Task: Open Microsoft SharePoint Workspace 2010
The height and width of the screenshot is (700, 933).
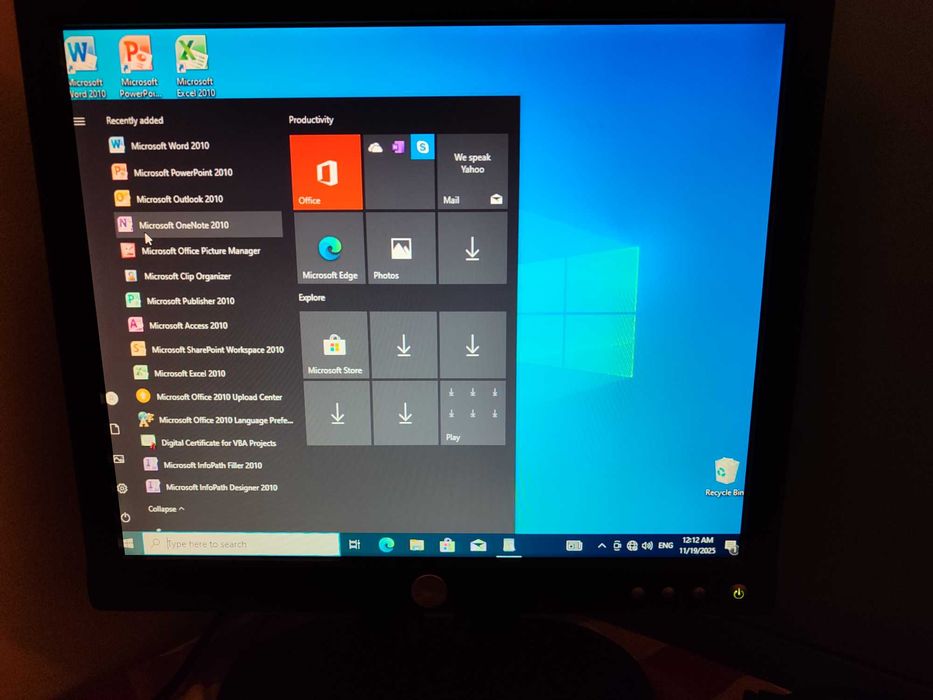Action: click(x=210, y=349)
